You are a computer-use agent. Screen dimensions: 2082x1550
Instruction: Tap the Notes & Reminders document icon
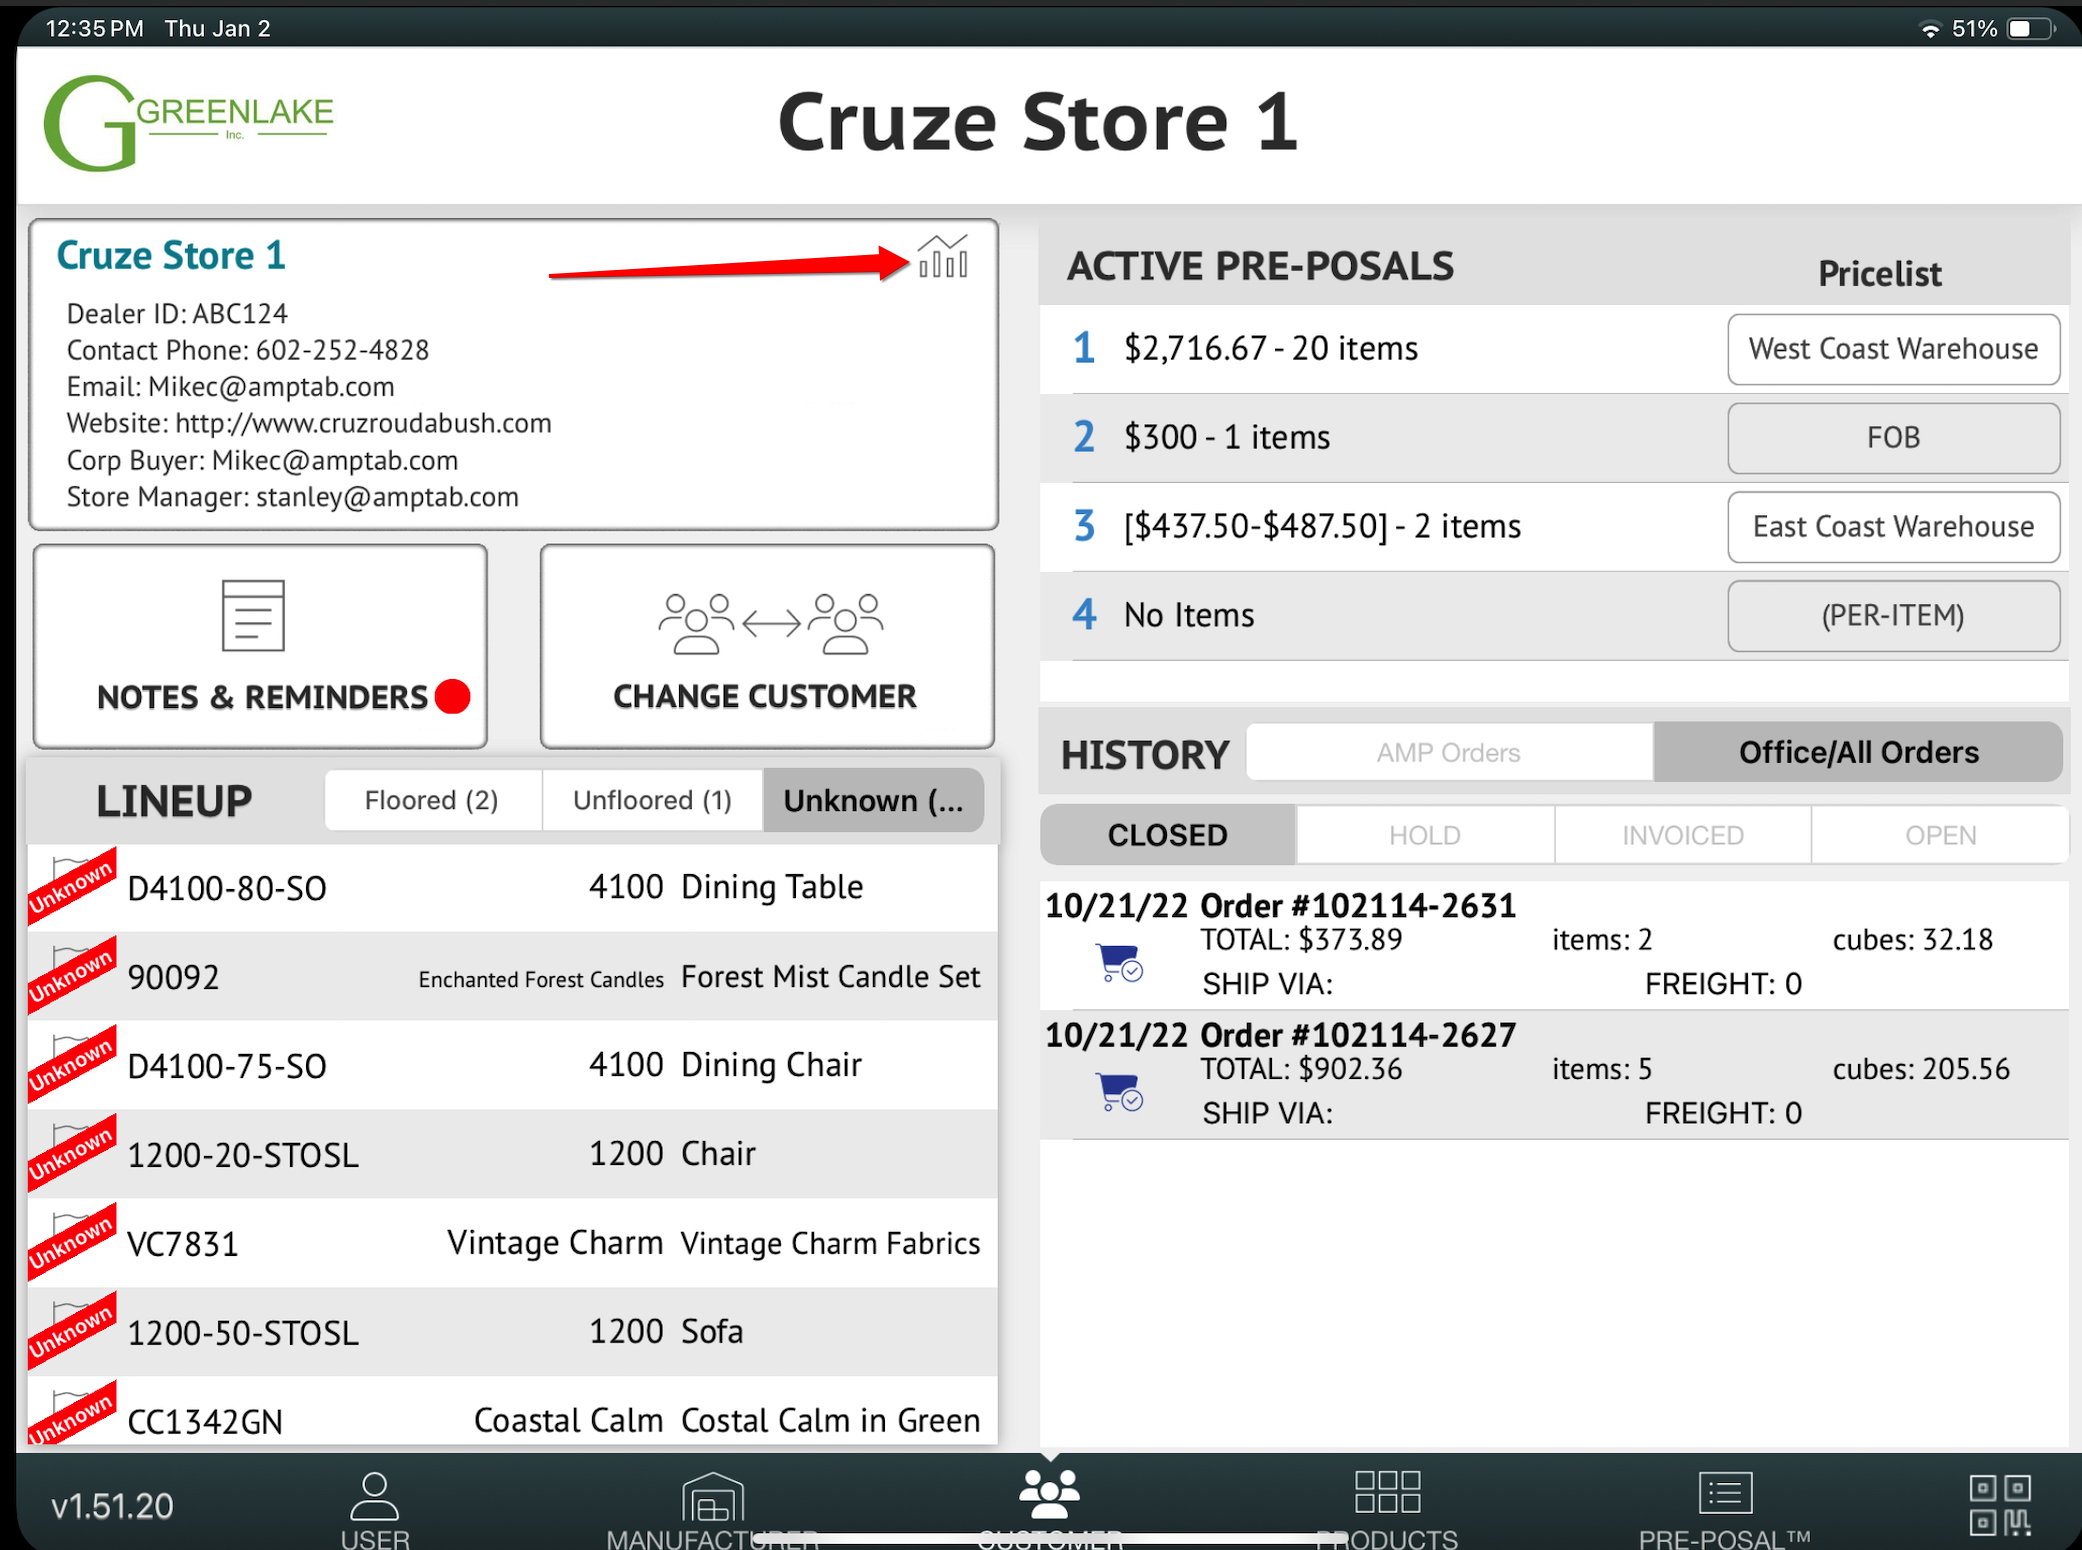click(x=253, y=616)
